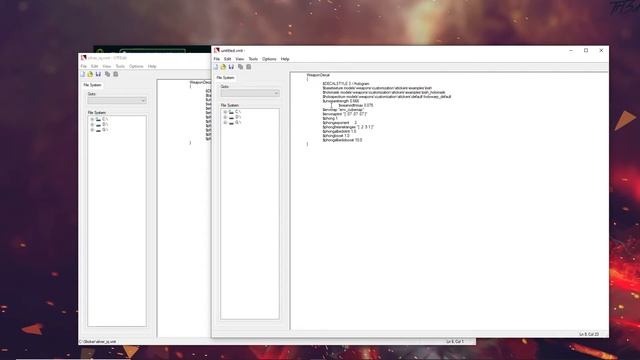
Task: Click the "$phong 1" line in editor
Action: tap(330, 118)
